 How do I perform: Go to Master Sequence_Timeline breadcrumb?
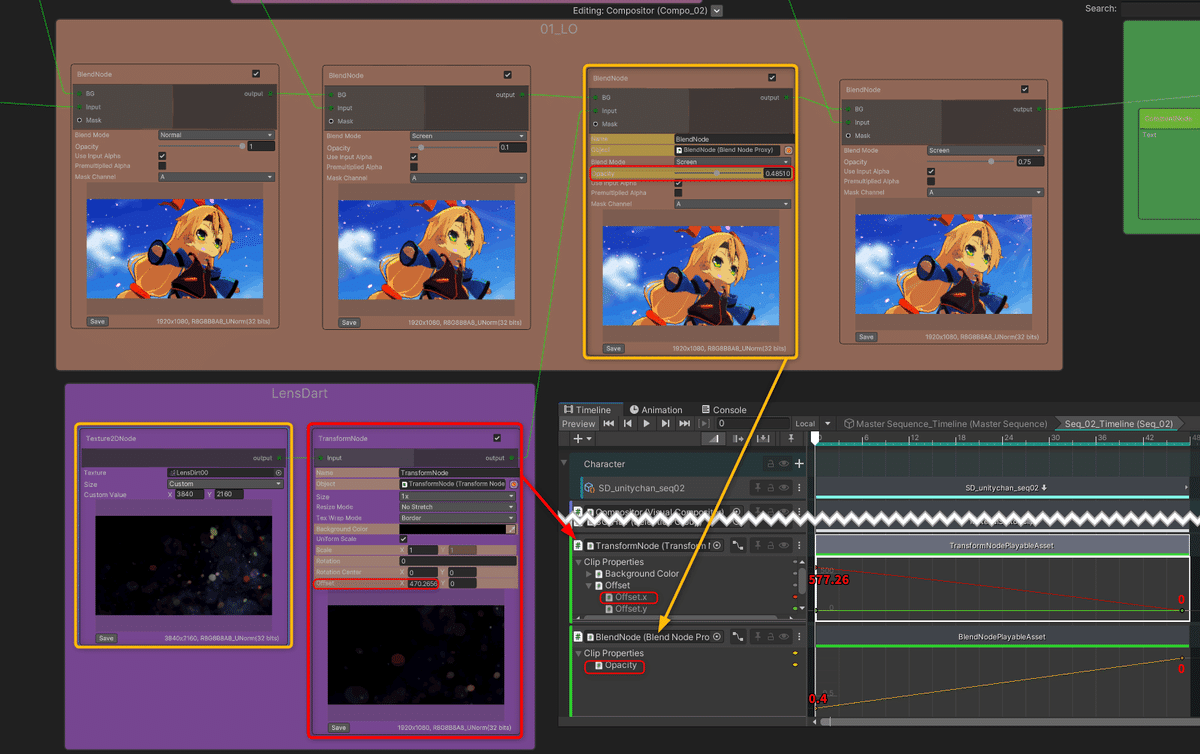coord(945,424)
